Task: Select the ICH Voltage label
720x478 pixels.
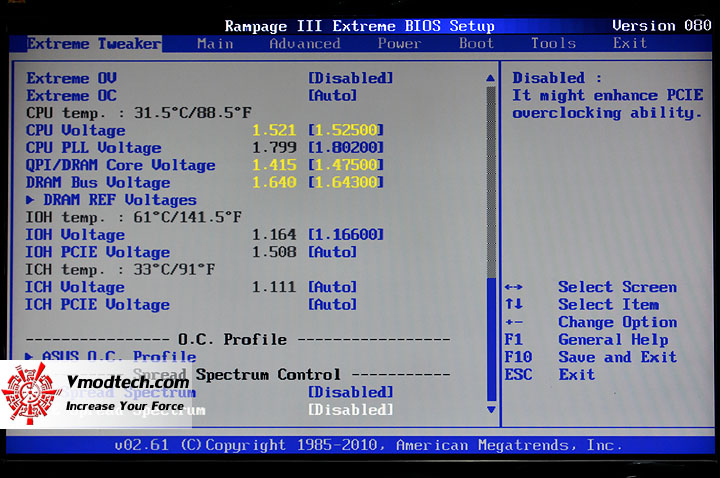Action: (75, 287)
